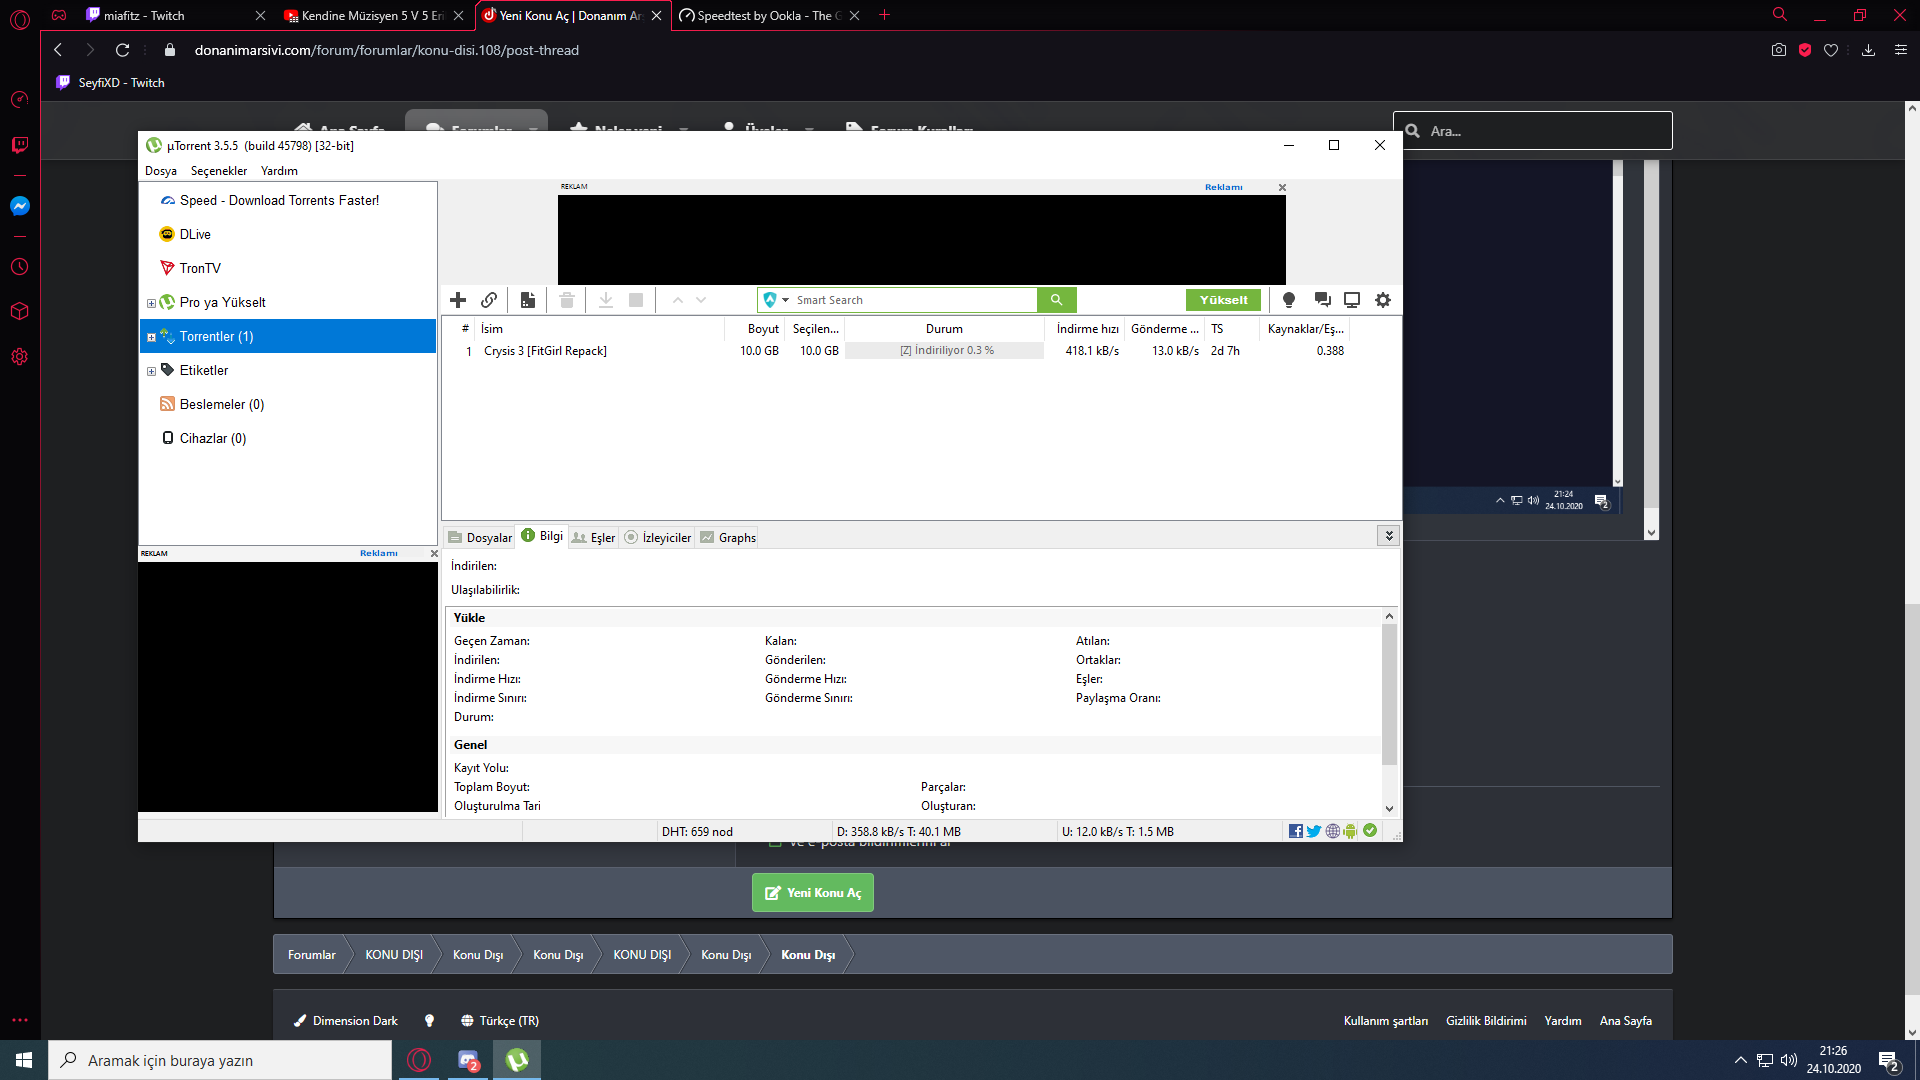Viewport: 1920px width, 1080px height.
Task: Start the torrent download arrow icon
Action: (606, 300)
